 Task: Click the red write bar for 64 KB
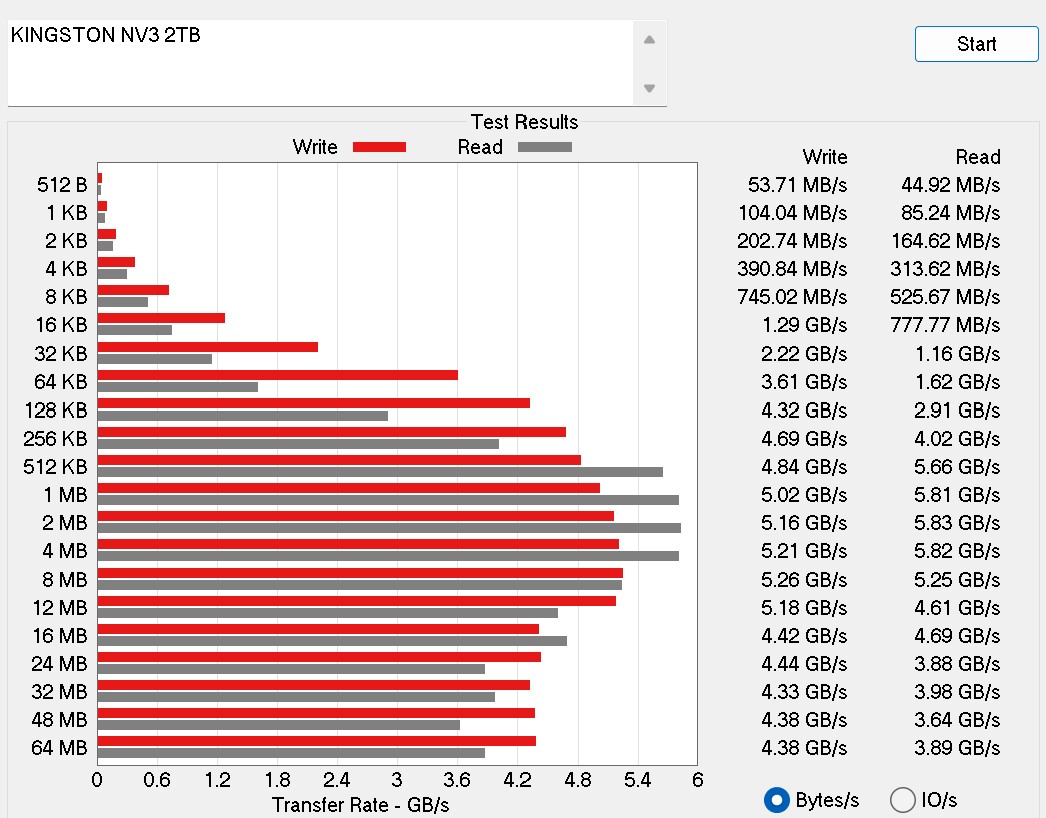277,375
